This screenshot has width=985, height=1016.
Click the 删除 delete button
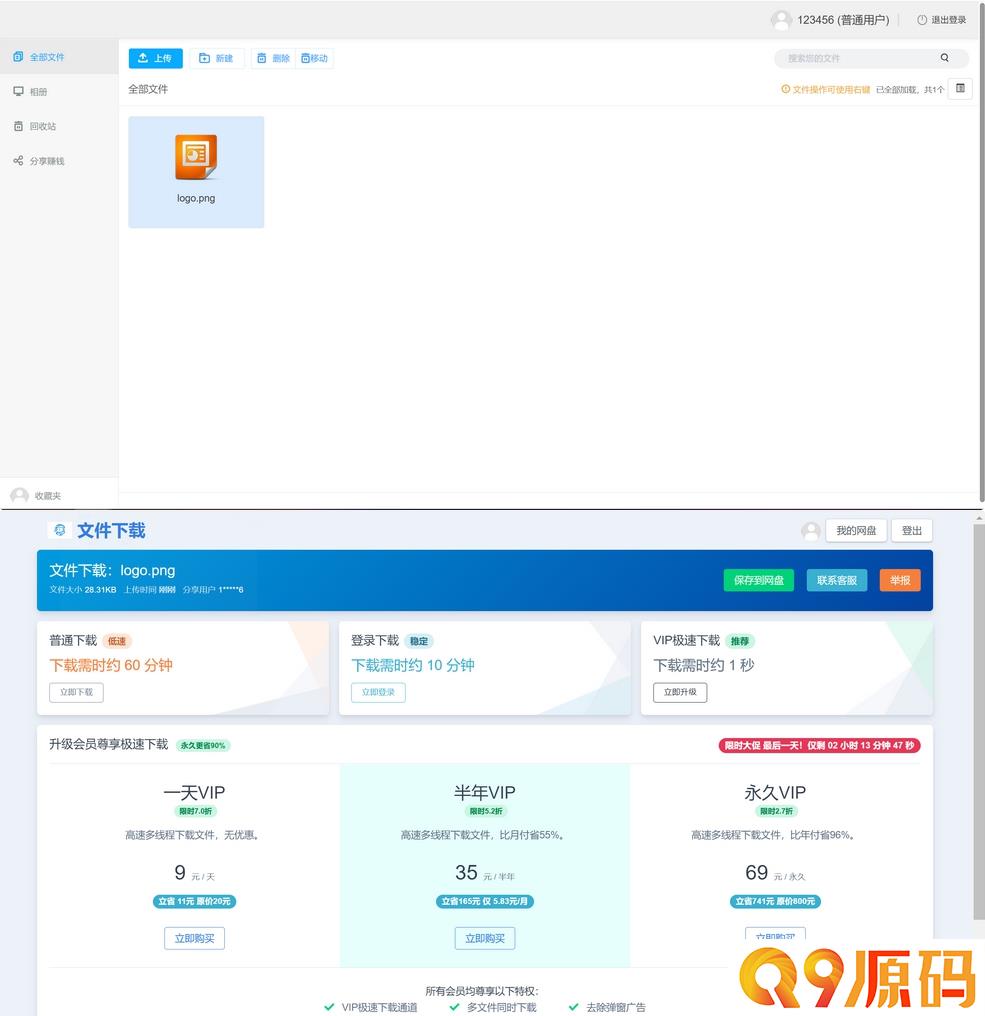pos(273,58)
